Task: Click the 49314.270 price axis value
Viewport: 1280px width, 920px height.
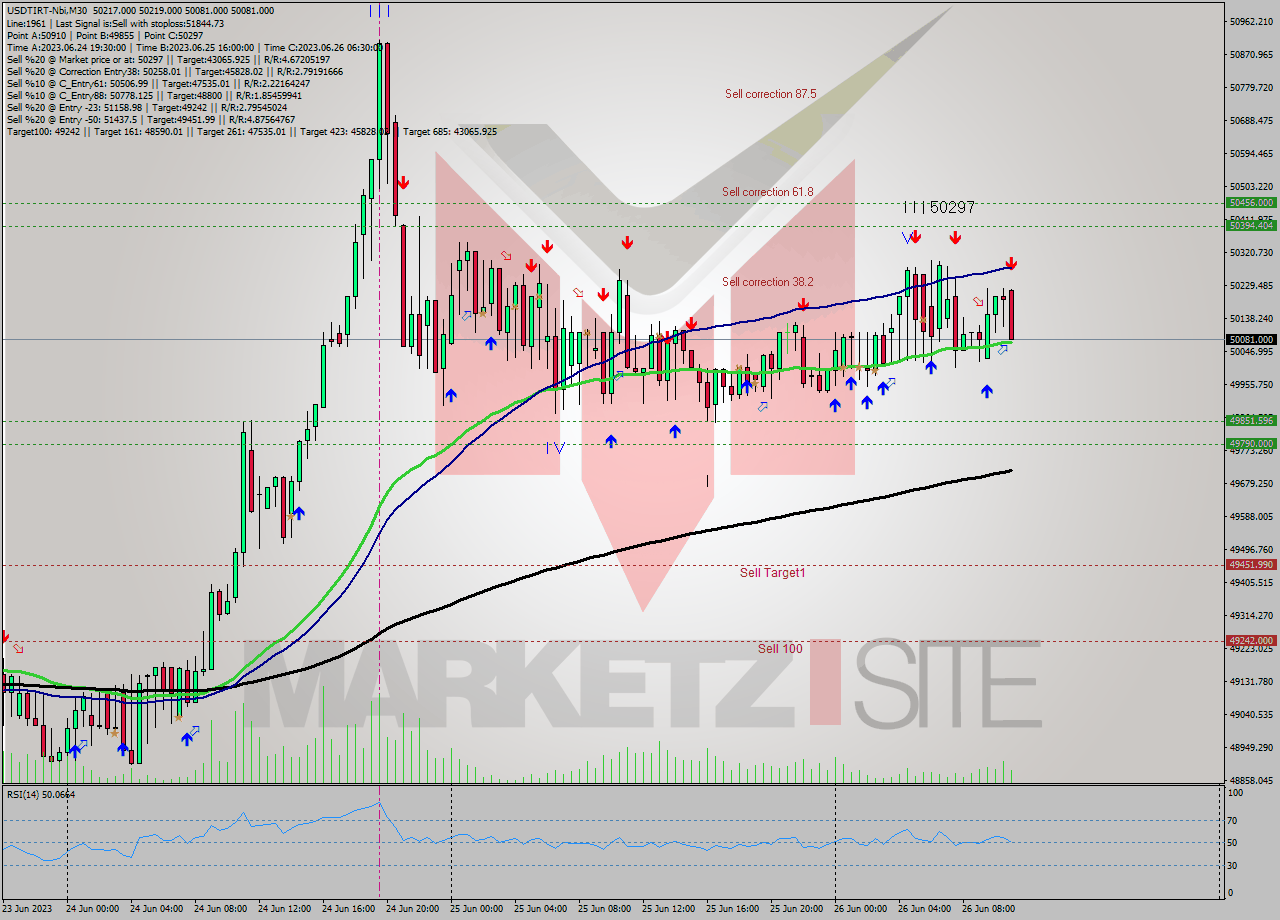Action: pos(1251,615)
